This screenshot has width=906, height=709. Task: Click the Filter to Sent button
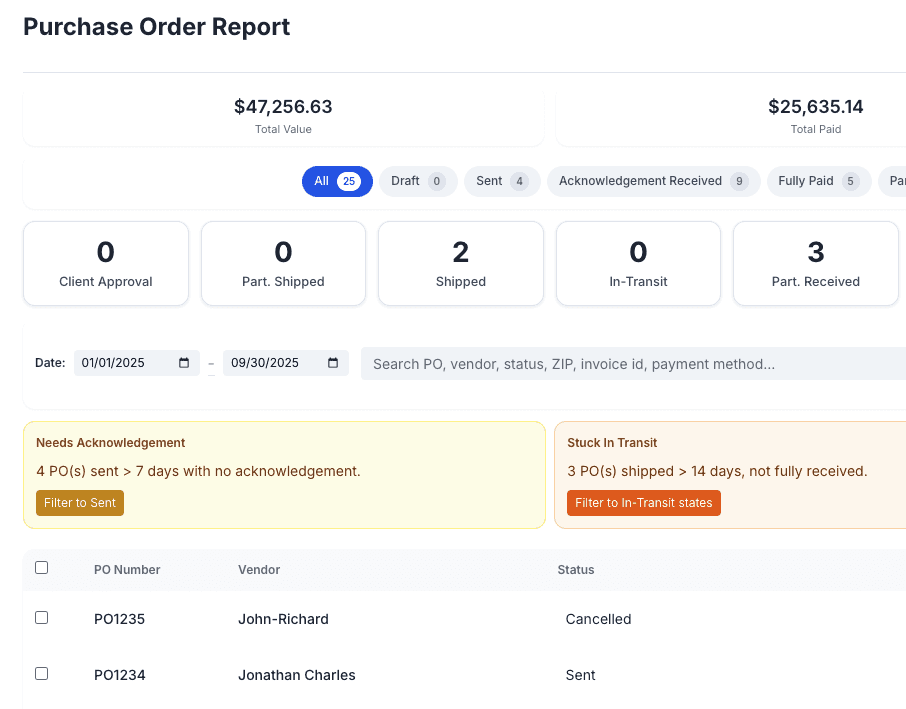click(80, 503)
